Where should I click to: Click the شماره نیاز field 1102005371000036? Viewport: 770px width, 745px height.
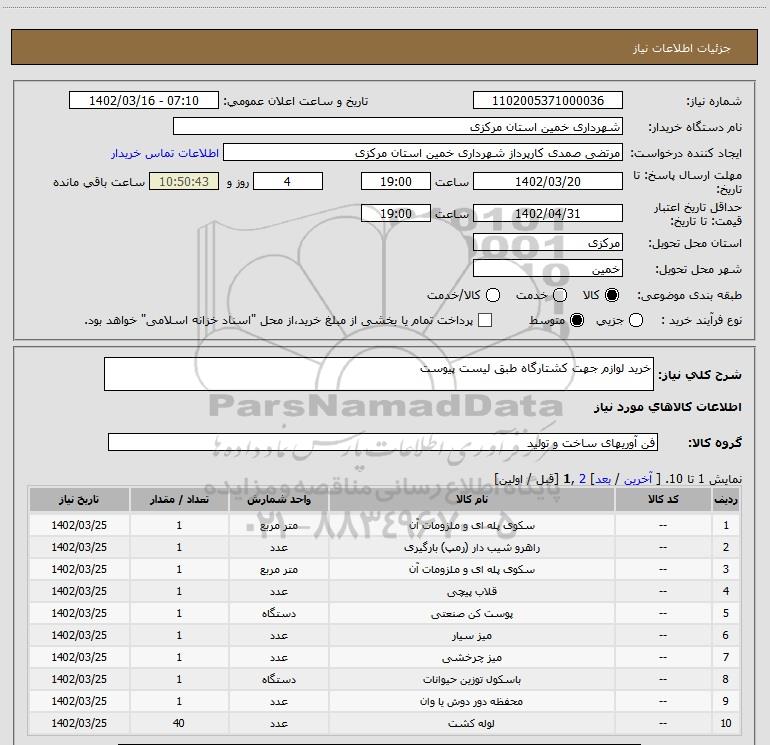pyautogui.click(x=548, y=100)
